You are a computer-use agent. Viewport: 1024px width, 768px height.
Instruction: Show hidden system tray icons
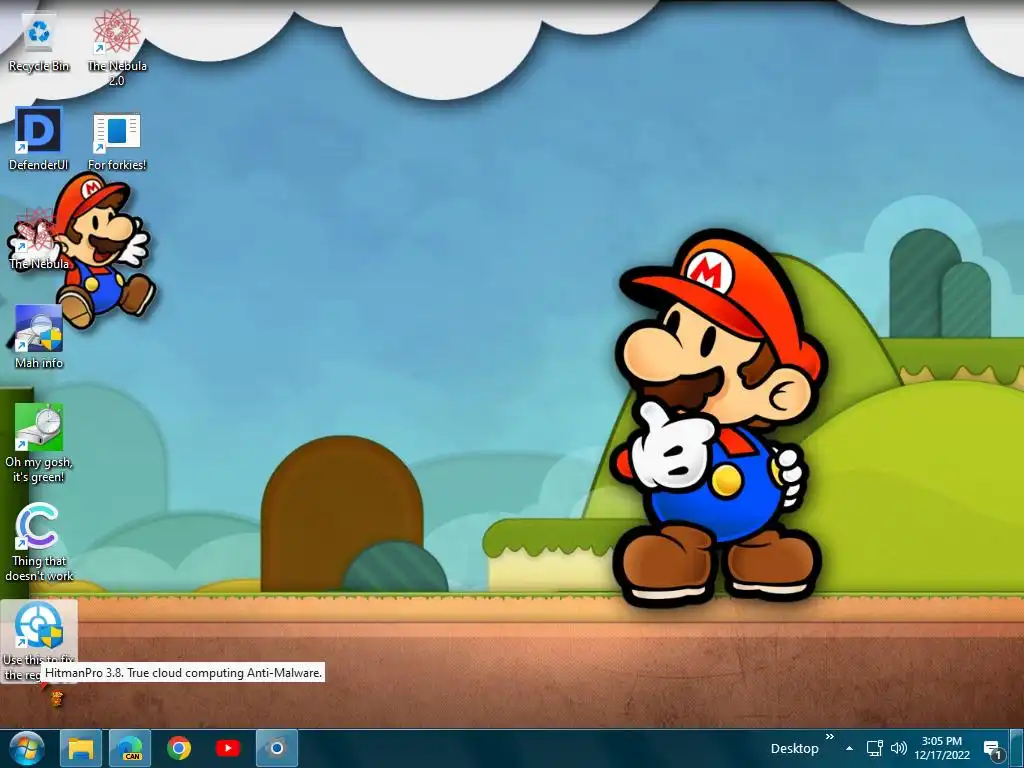(x=849, y=748)
